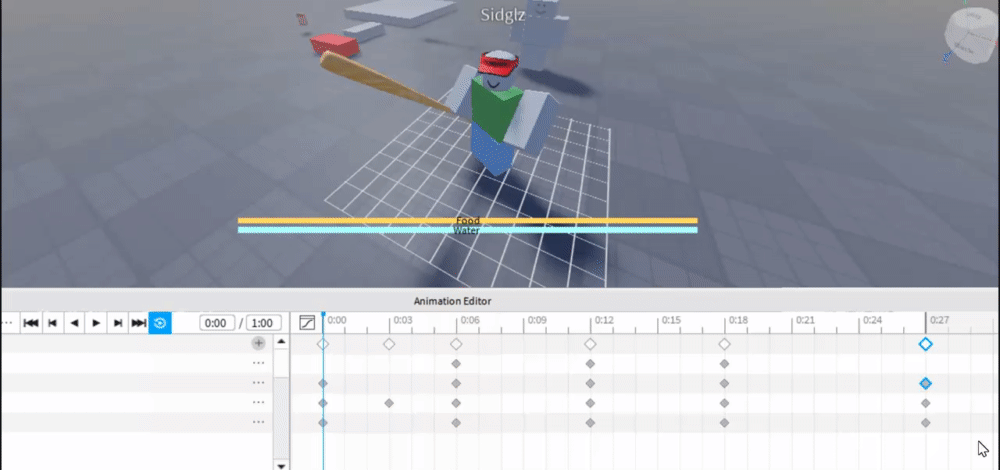1000x470 pixels.
Task: Select the hollow summary keyframe at 0:03
Action: 389,344
